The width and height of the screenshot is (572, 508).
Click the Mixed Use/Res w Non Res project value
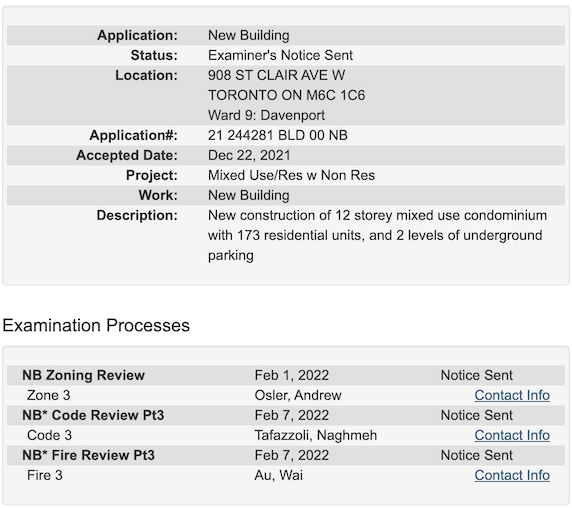[291, 175]
